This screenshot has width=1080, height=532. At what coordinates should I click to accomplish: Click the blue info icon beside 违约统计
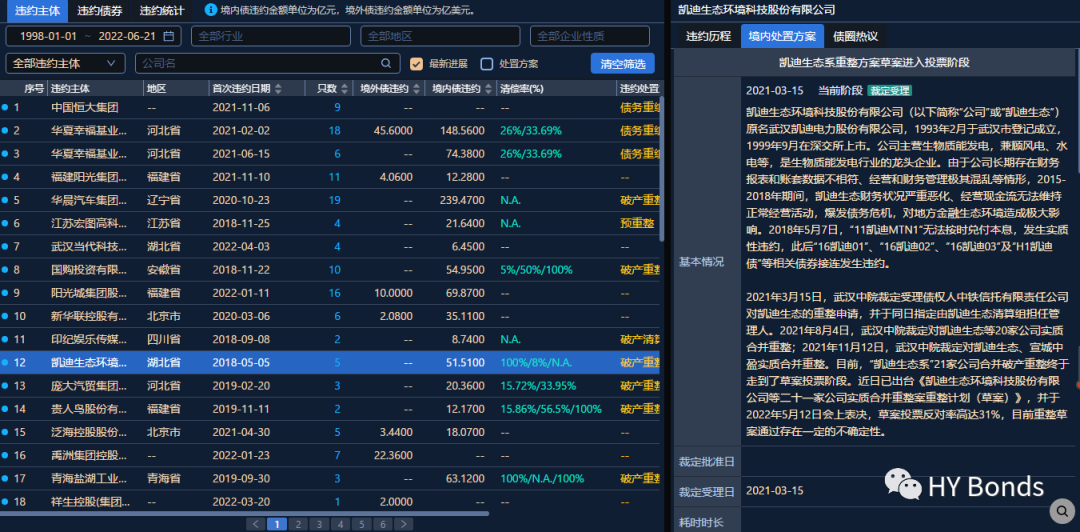click(x=211, y=10)
